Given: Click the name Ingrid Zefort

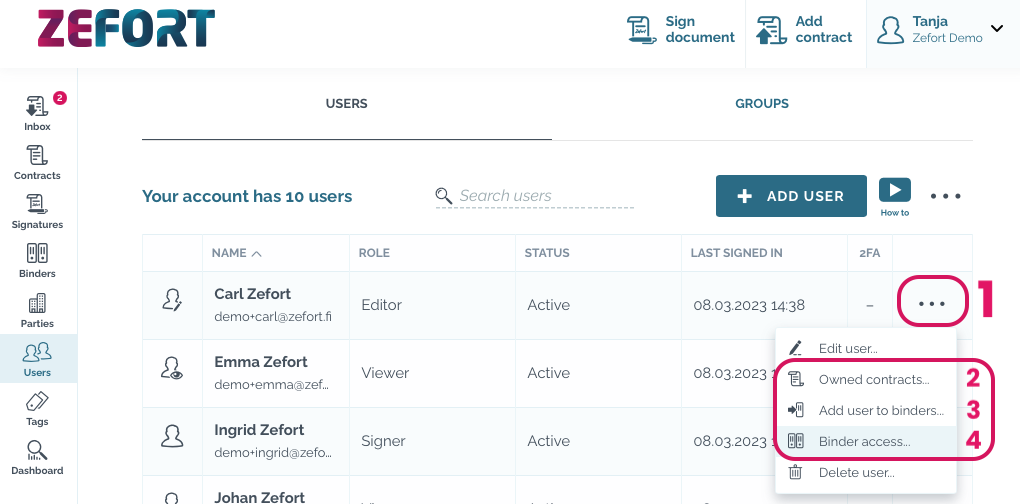Looking at the screenshot, I should pos(259,430).
